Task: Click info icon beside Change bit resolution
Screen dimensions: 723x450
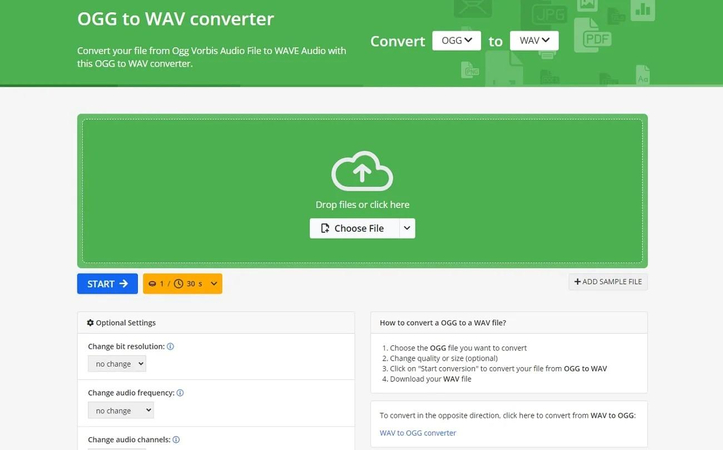Action: tap(170, 346)
